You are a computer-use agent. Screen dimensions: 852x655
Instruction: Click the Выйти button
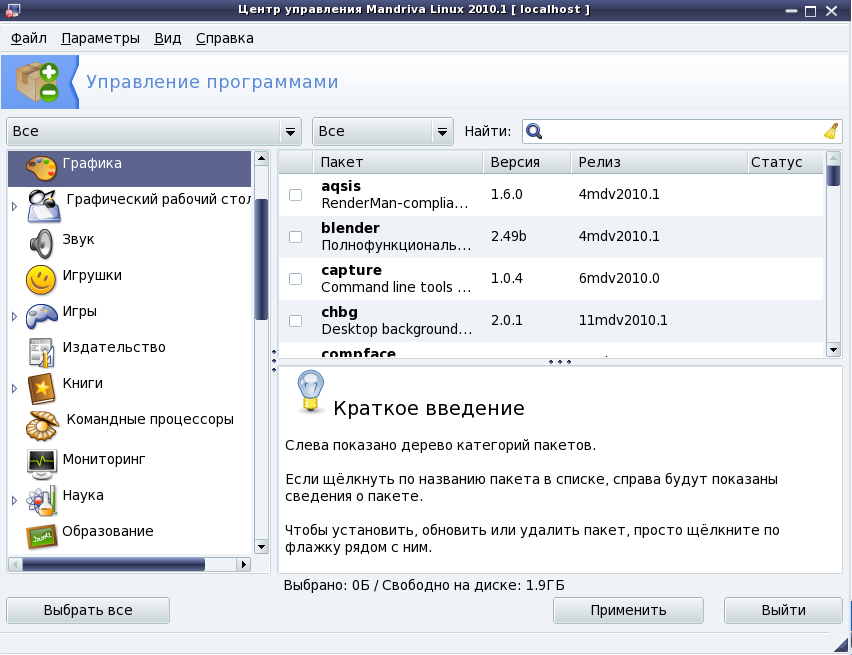point(783,610)
